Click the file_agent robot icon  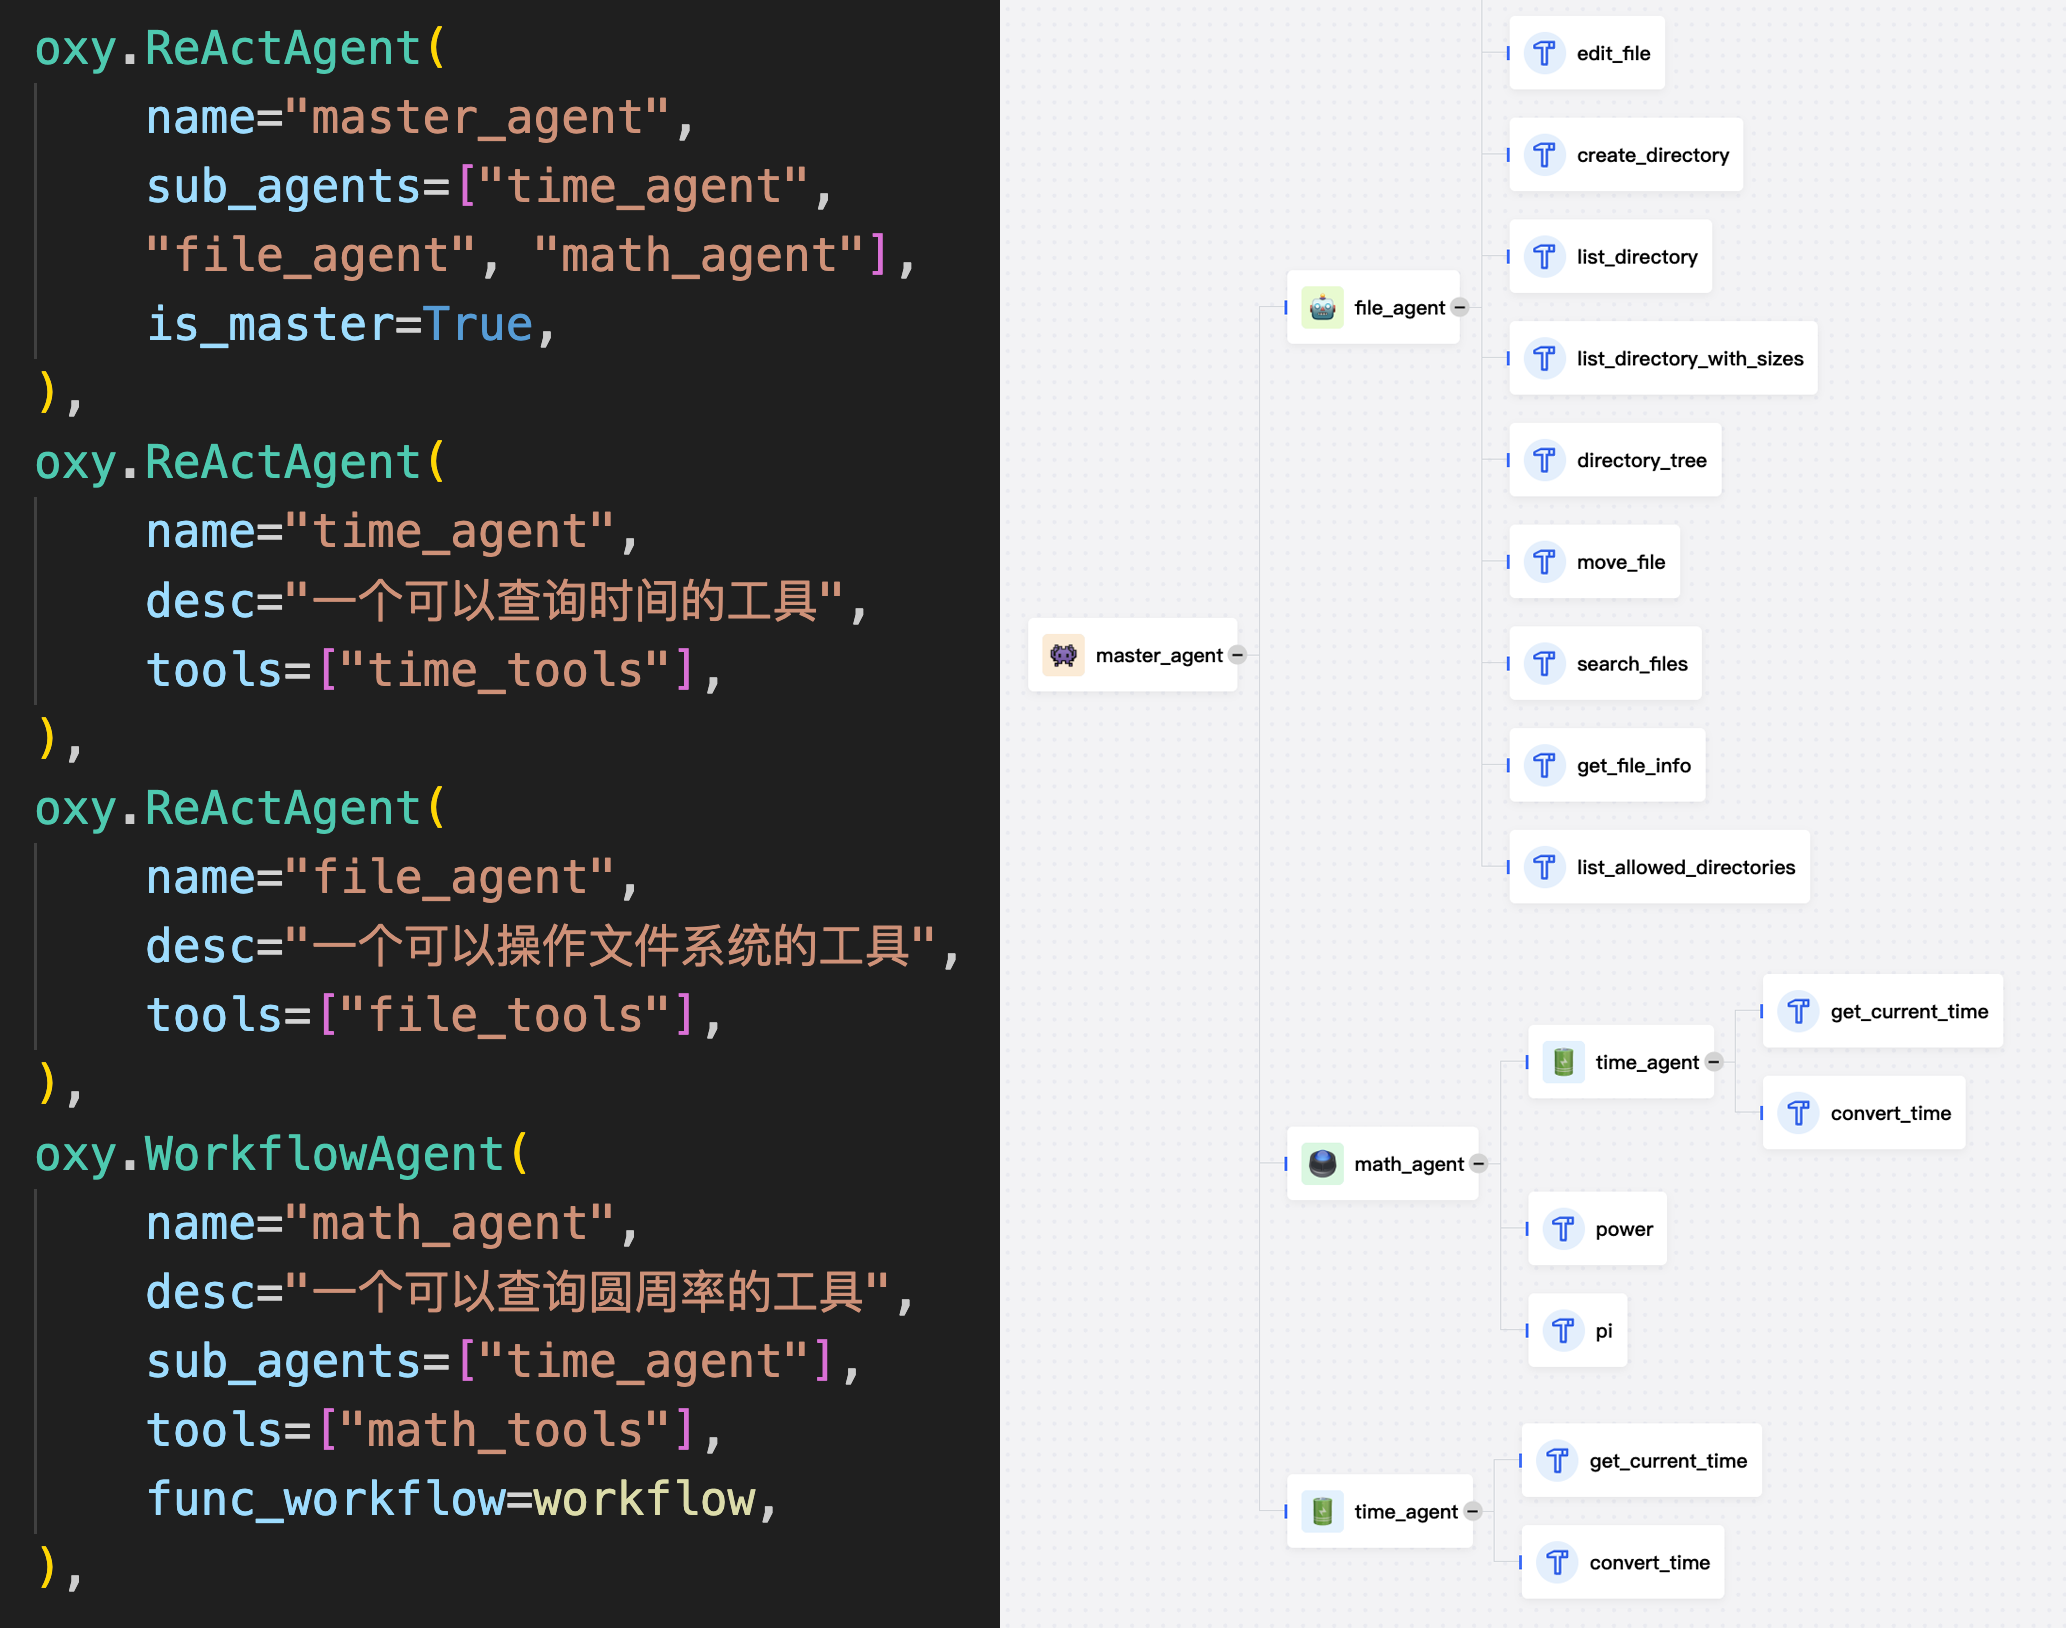pyautogui.click(x=1322, y=308)
